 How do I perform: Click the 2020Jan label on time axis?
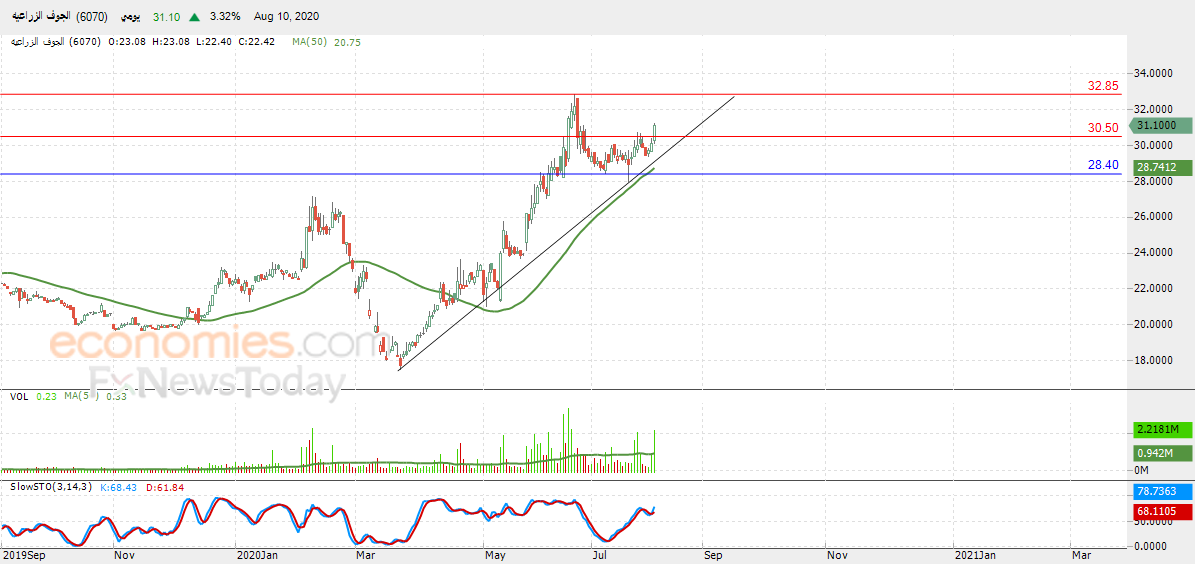pos(257,553)
